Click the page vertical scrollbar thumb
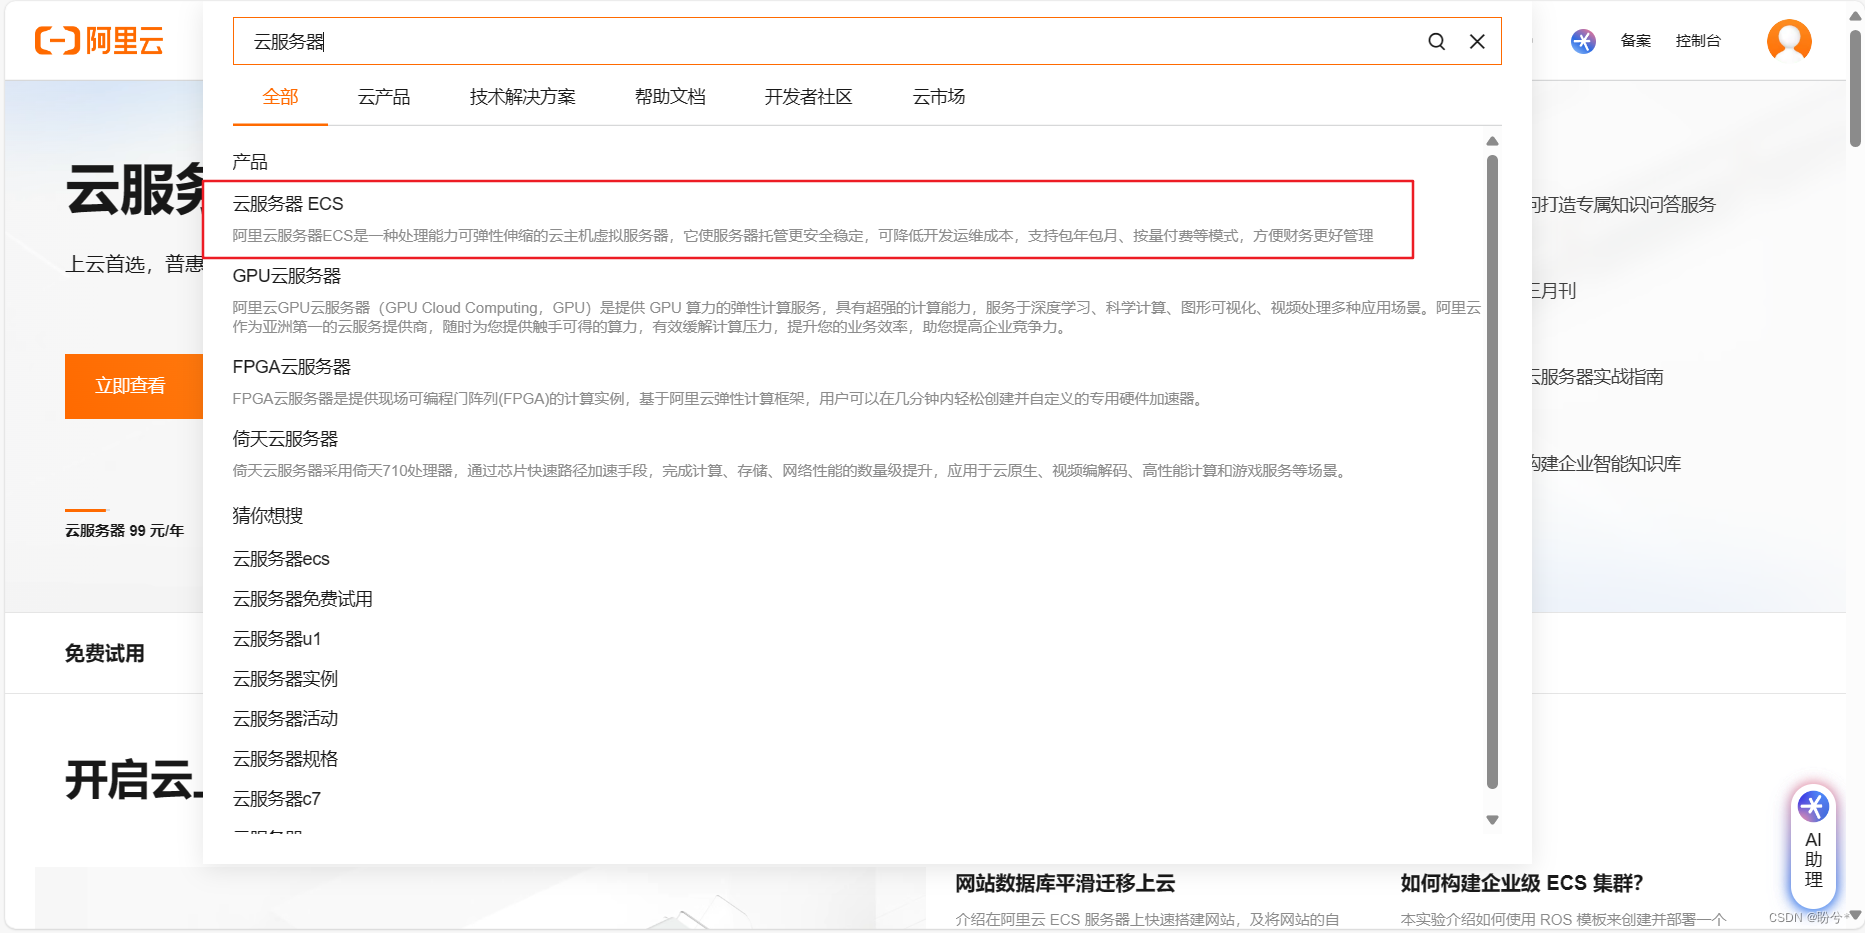The image size is (1865, 933). point(1856,88)
